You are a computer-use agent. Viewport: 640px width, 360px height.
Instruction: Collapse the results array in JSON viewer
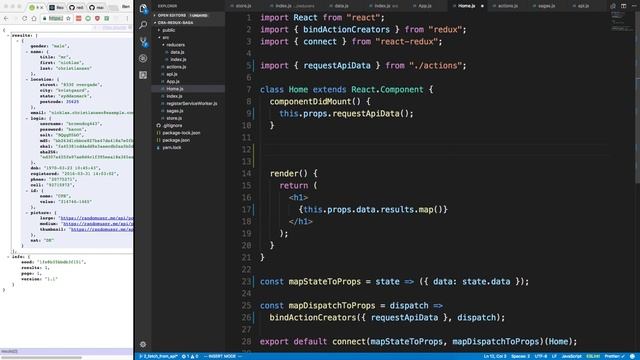click(8, 36)
